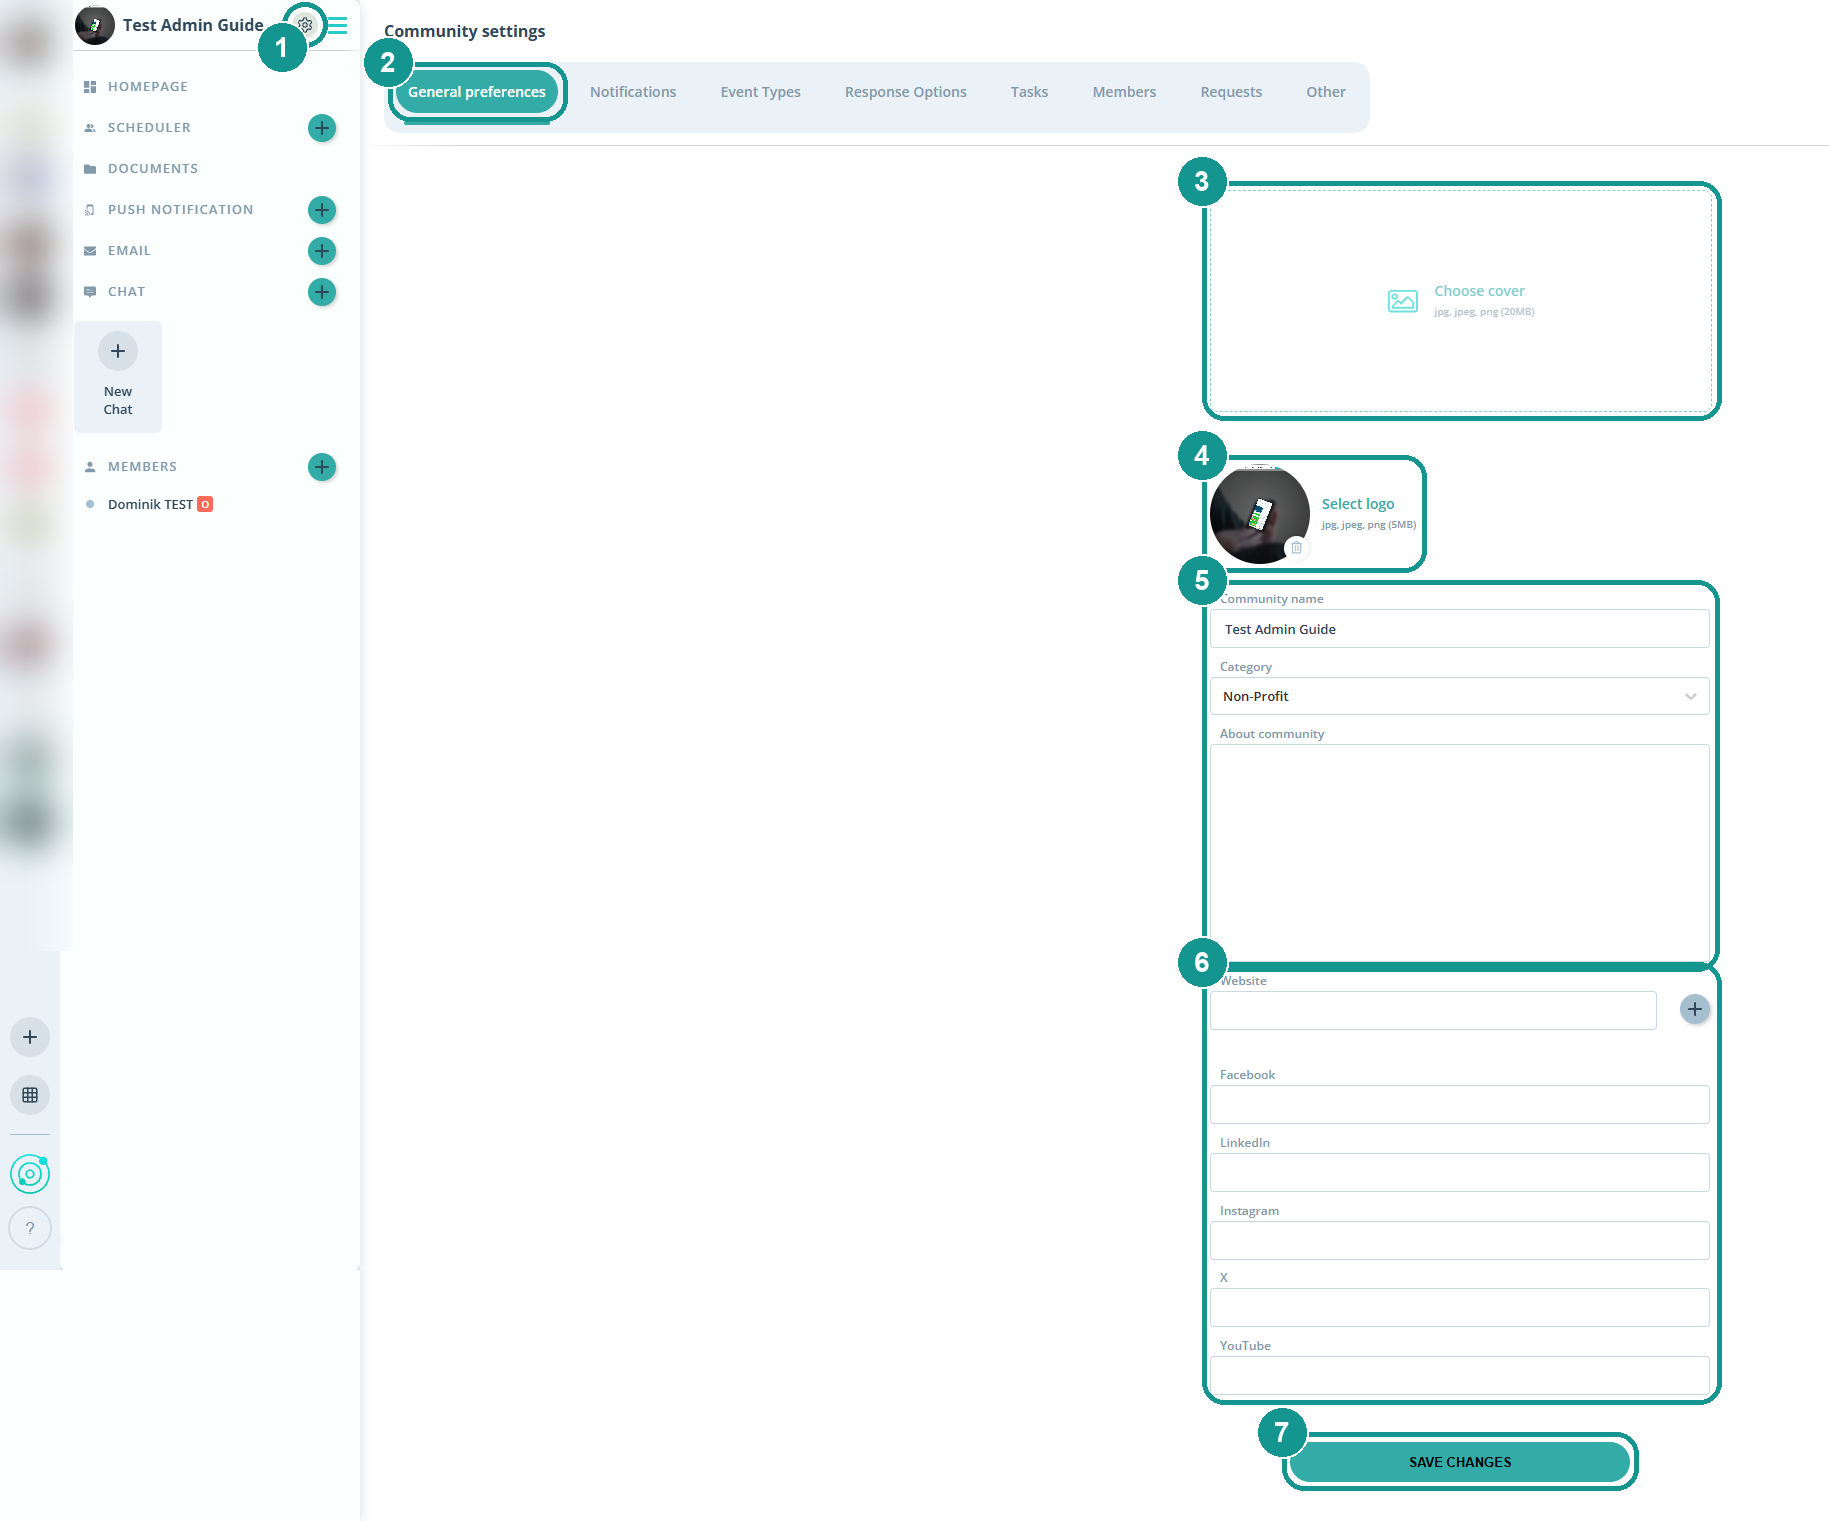Choose a cover image

pyautogui.click(x=1461, y=301)
